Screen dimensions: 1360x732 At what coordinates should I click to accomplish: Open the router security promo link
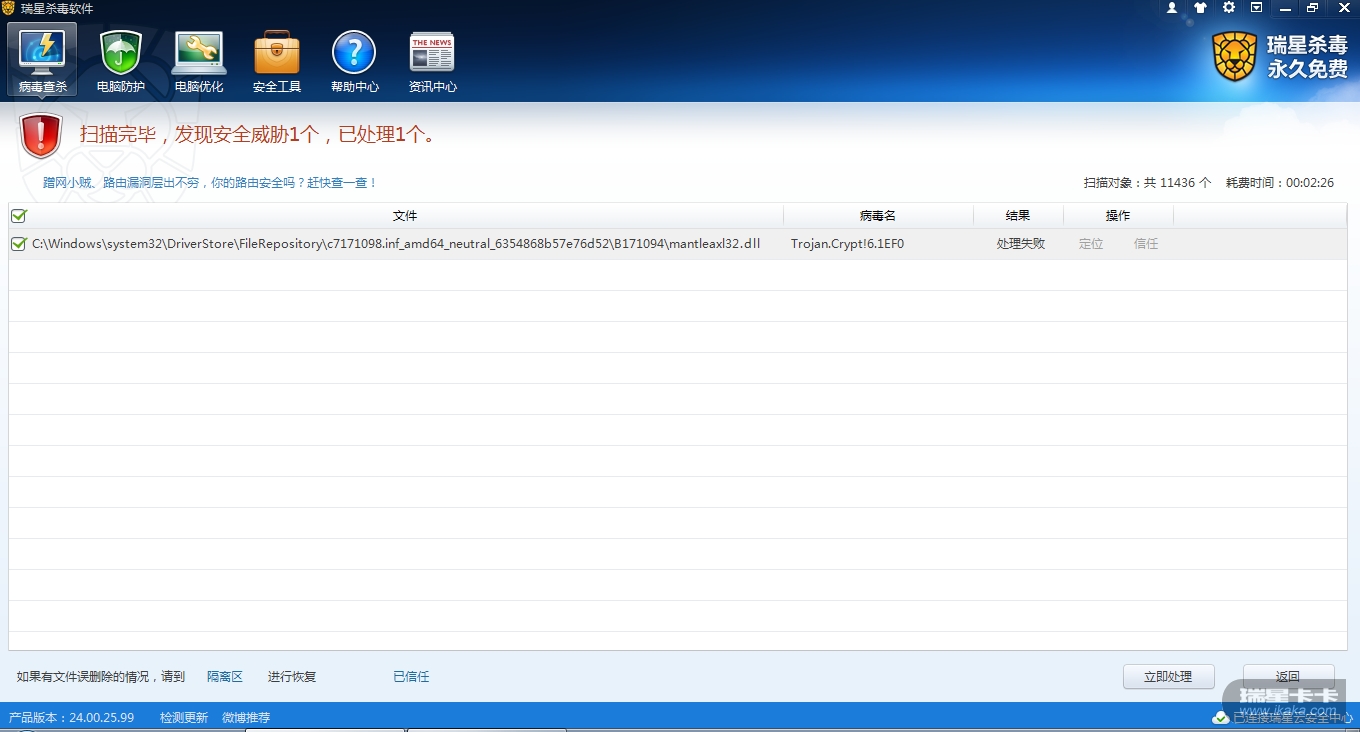point(210,183)
